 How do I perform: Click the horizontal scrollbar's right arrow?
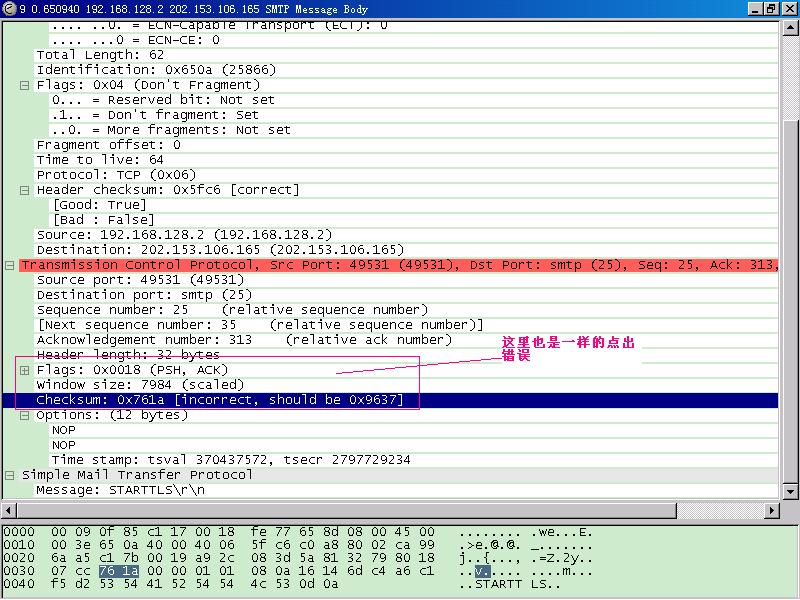pos(773,507)
